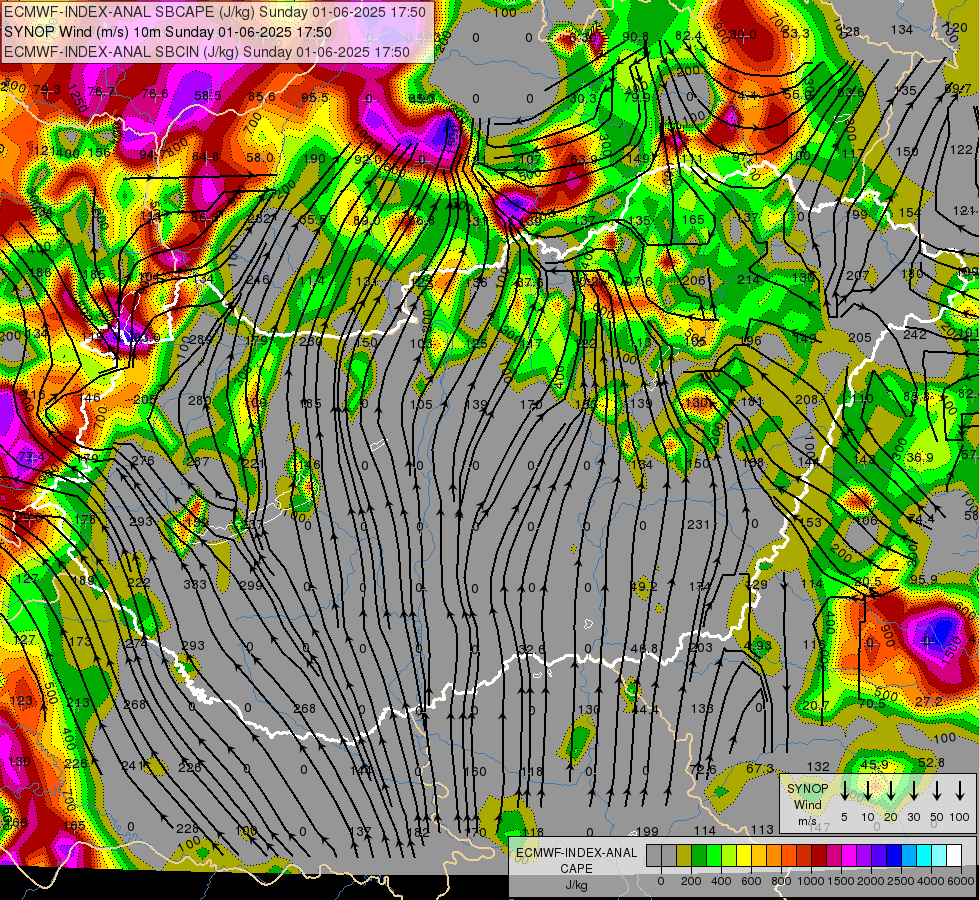Pick the first grey swatch in CAPE legend
Screen dimensions: 979x900
[x=654, y=856]
